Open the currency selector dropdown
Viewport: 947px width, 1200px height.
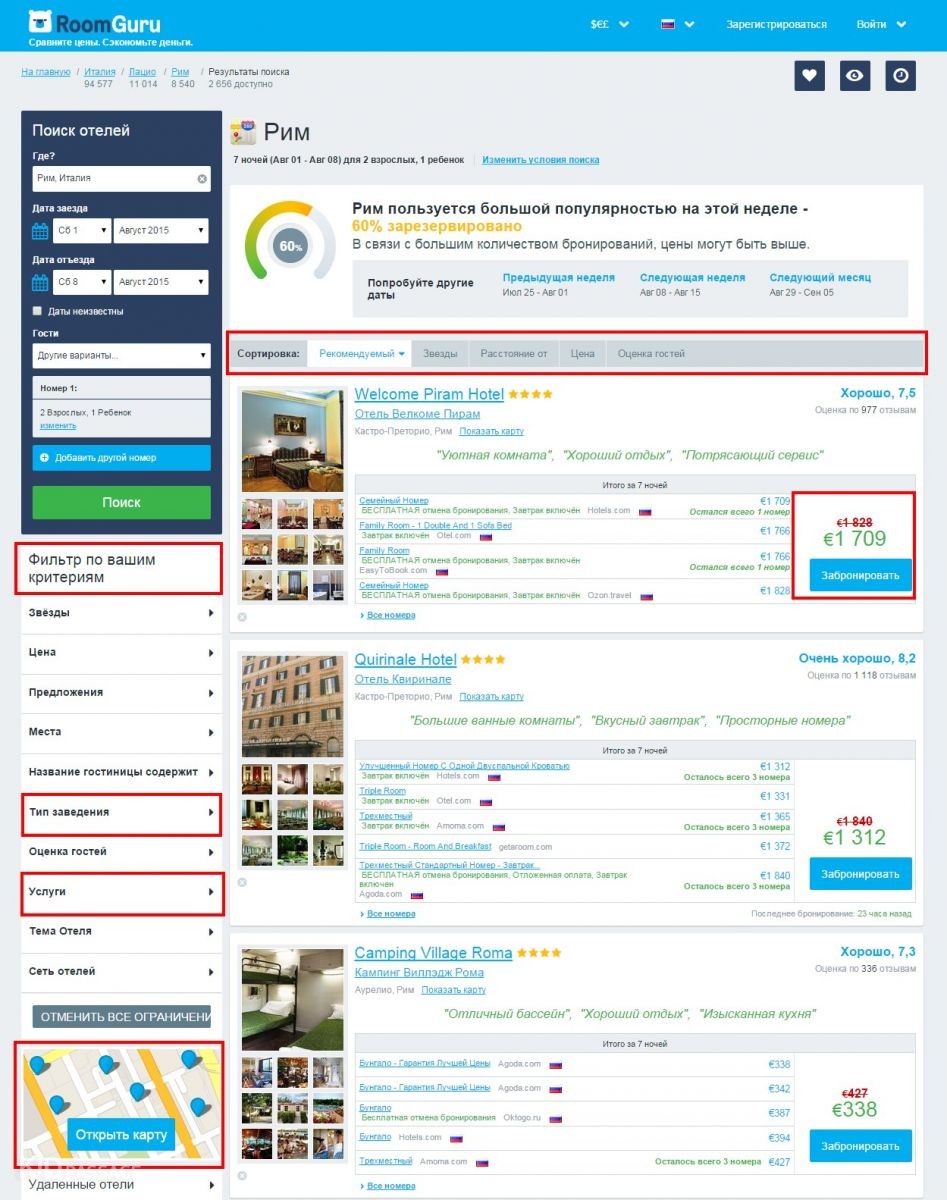click(x=610, y=24)
